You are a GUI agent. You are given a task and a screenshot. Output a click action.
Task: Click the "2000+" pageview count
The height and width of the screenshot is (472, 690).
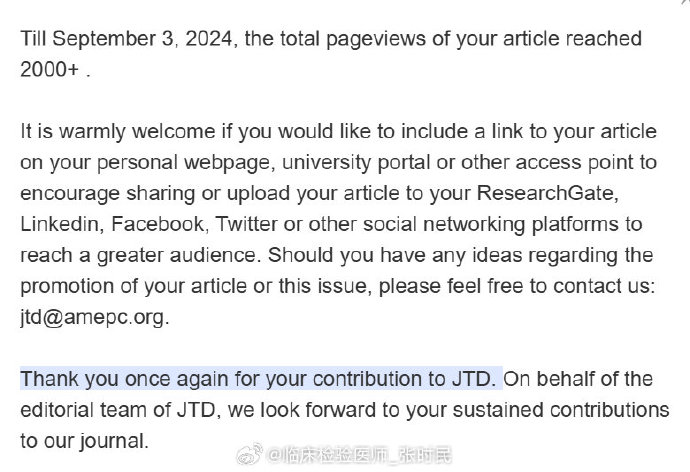[49, 70]
